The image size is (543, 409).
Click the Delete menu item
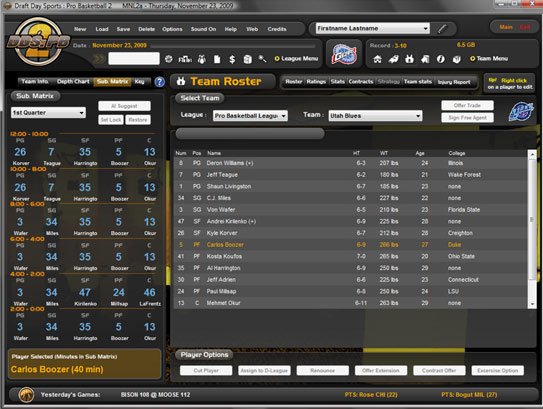point(146,29)
